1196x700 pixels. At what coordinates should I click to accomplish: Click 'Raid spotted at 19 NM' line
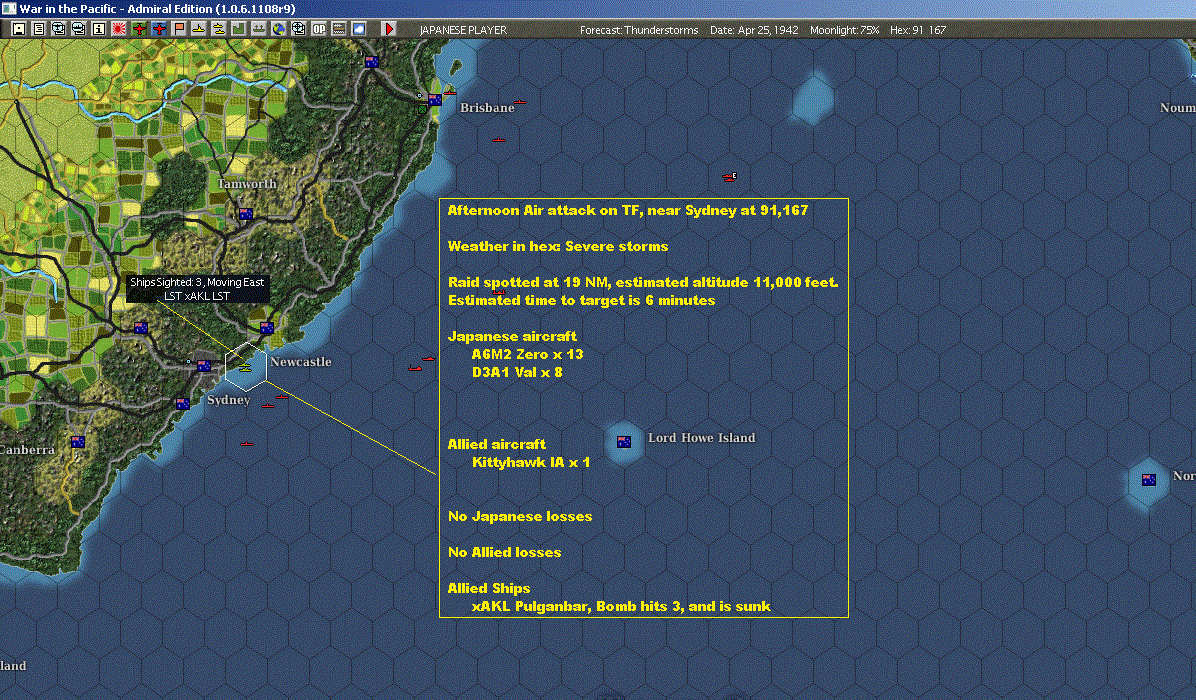(x=643, y=282)
